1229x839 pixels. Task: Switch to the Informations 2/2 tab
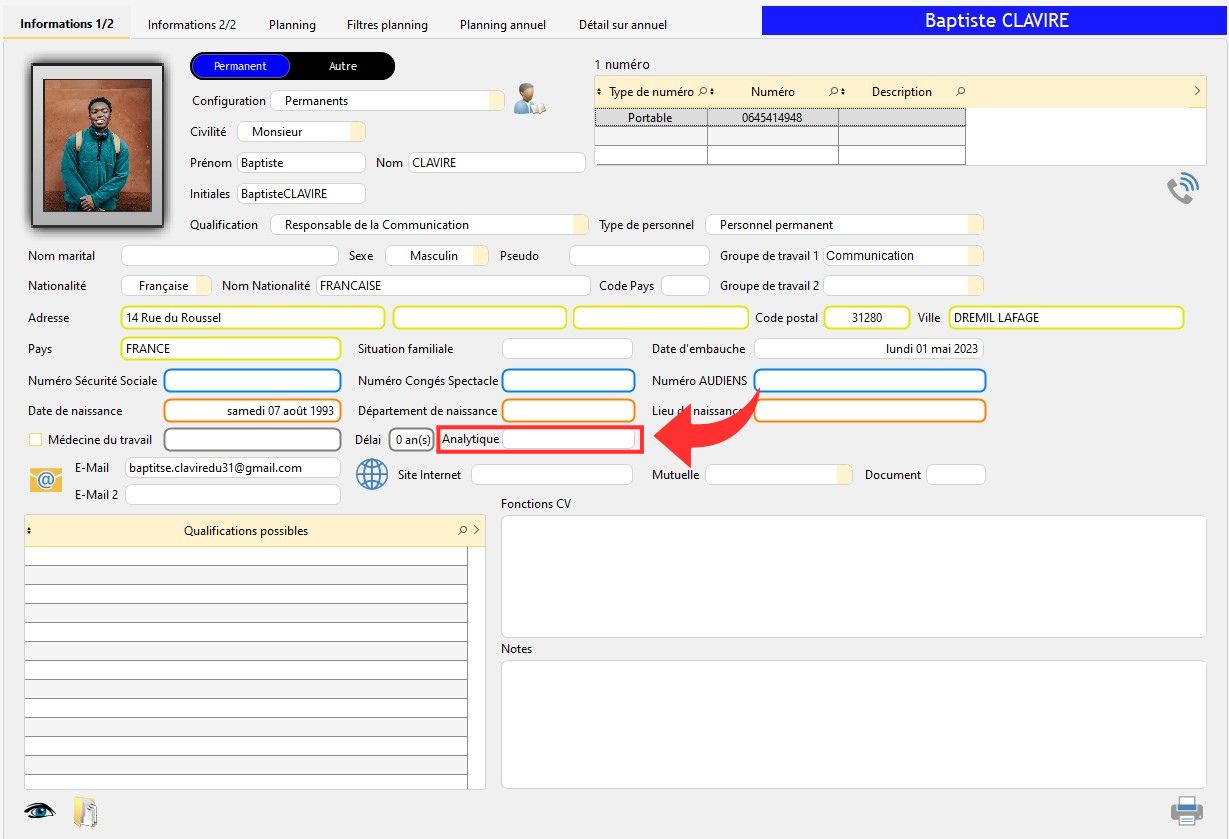(x=191, y=24)
